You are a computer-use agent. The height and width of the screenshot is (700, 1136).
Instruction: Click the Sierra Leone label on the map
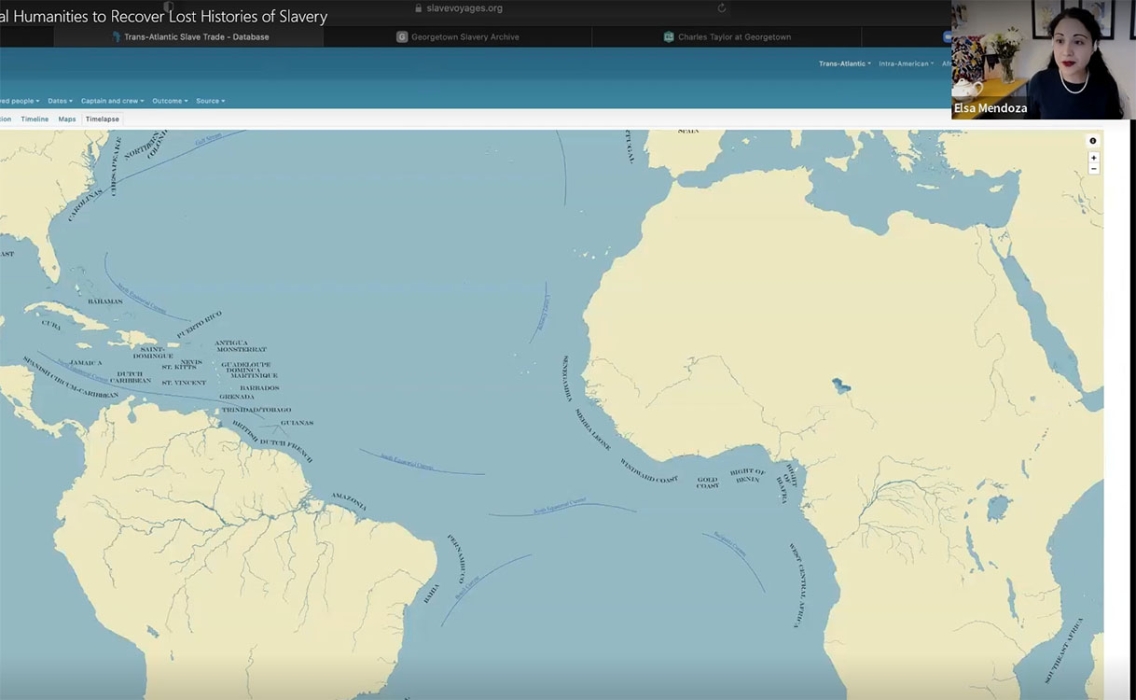tap(593, 430)
